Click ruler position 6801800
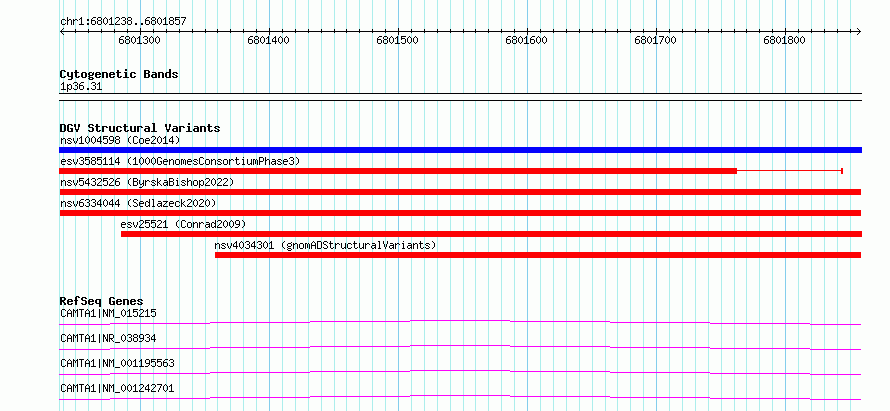 click(x=784, y=40)
